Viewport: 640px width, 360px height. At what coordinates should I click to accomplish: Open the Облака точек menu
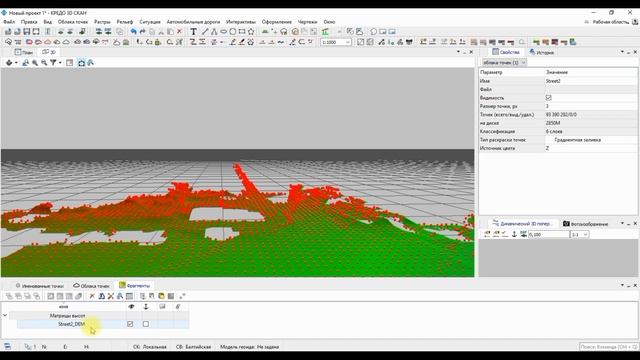point(73,22)
